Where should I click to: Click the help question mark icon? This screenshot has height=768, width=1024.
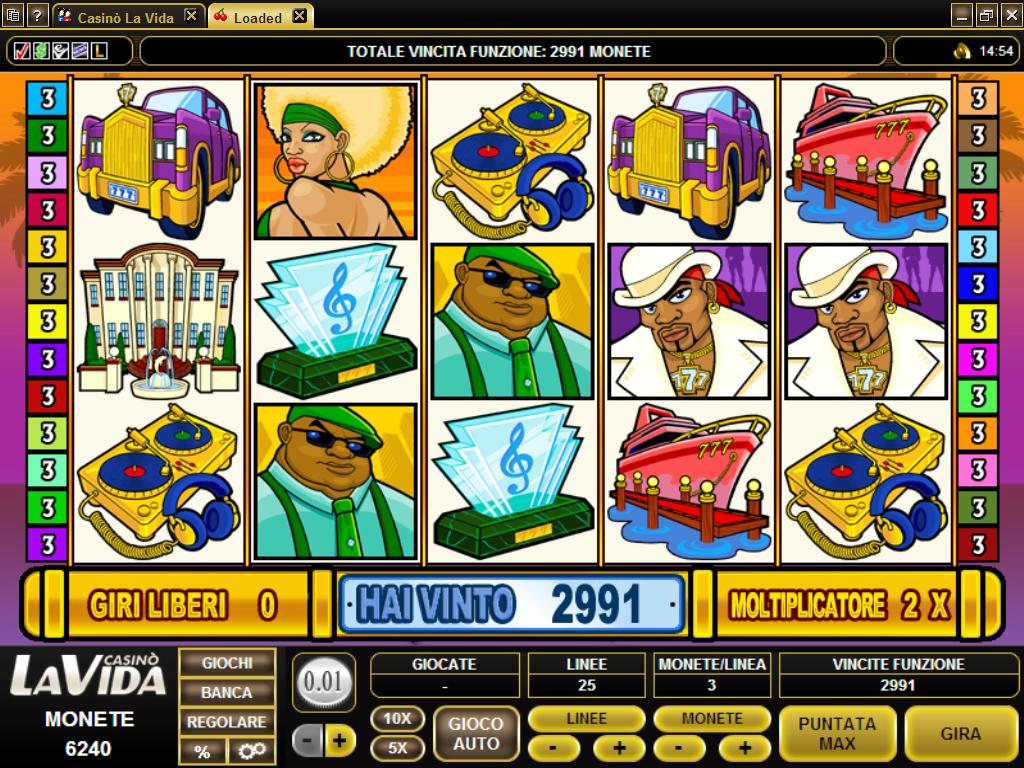pos(37,15)
